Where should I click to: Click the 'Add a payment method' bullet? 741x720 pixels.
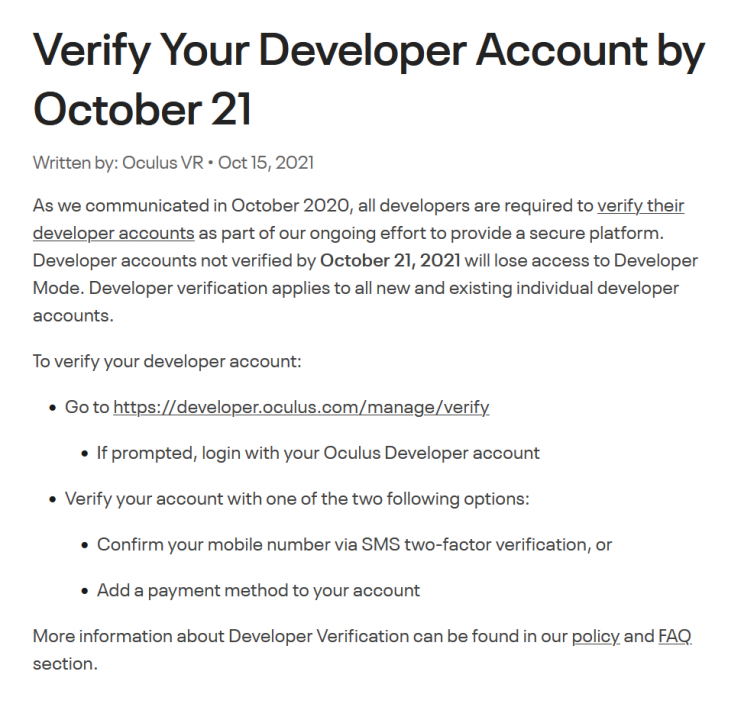pyautogui.click(x=258, y=590)
